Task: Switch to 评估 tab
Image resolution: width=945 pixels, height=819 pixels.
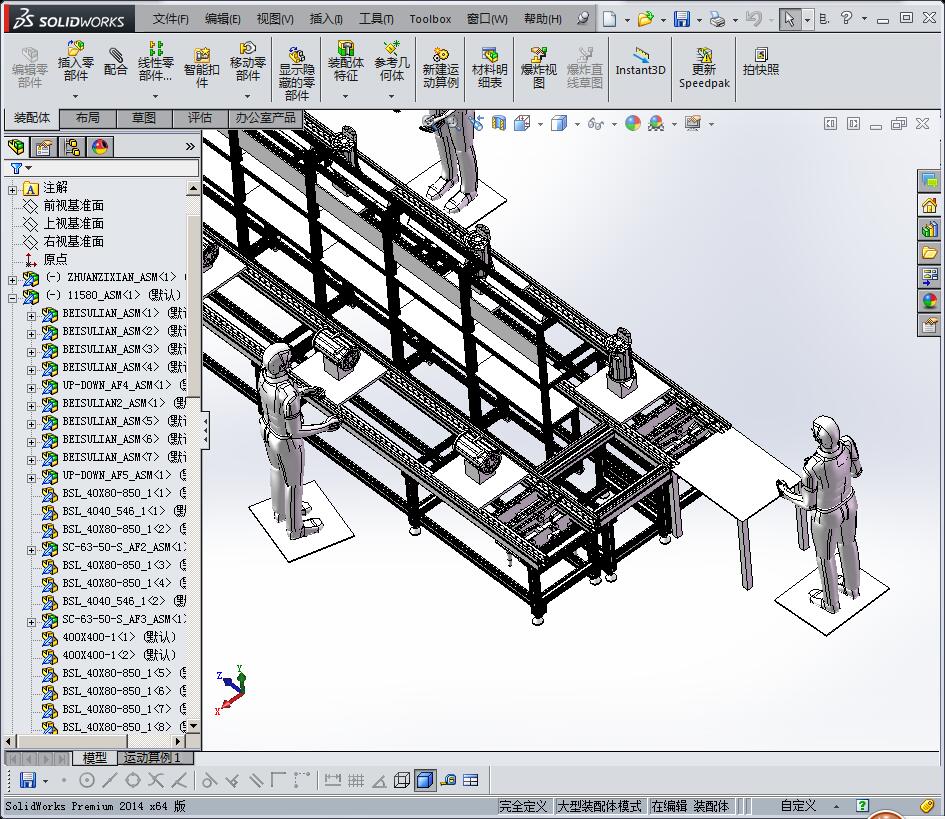Action: coord(199,118)
